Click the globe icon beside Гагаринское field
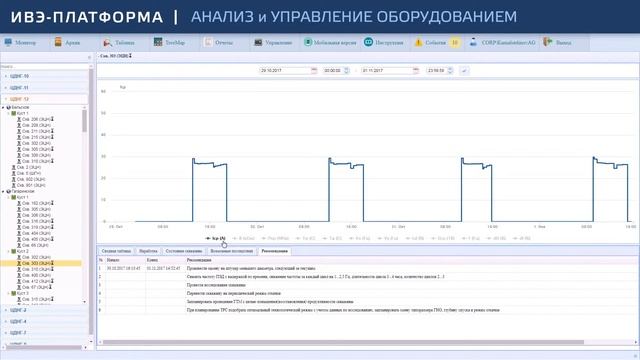Image resolution: width=640 pixels, height=360 pixels. coord(8,191)
